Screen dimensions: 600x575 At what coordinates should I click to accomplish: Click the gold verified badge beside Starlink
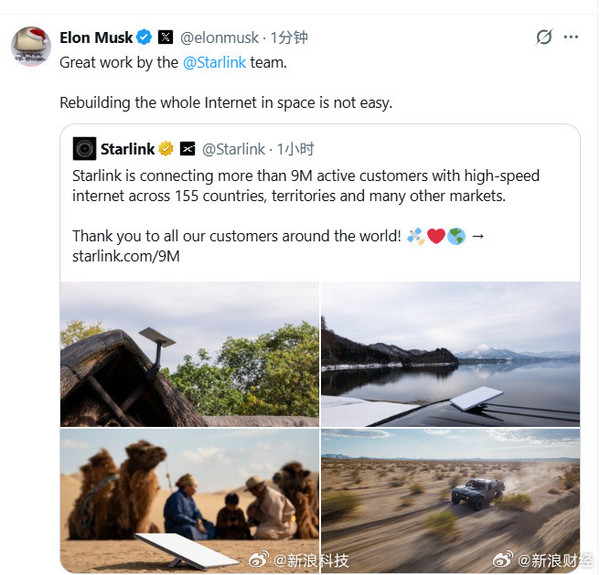coord(166,149)
